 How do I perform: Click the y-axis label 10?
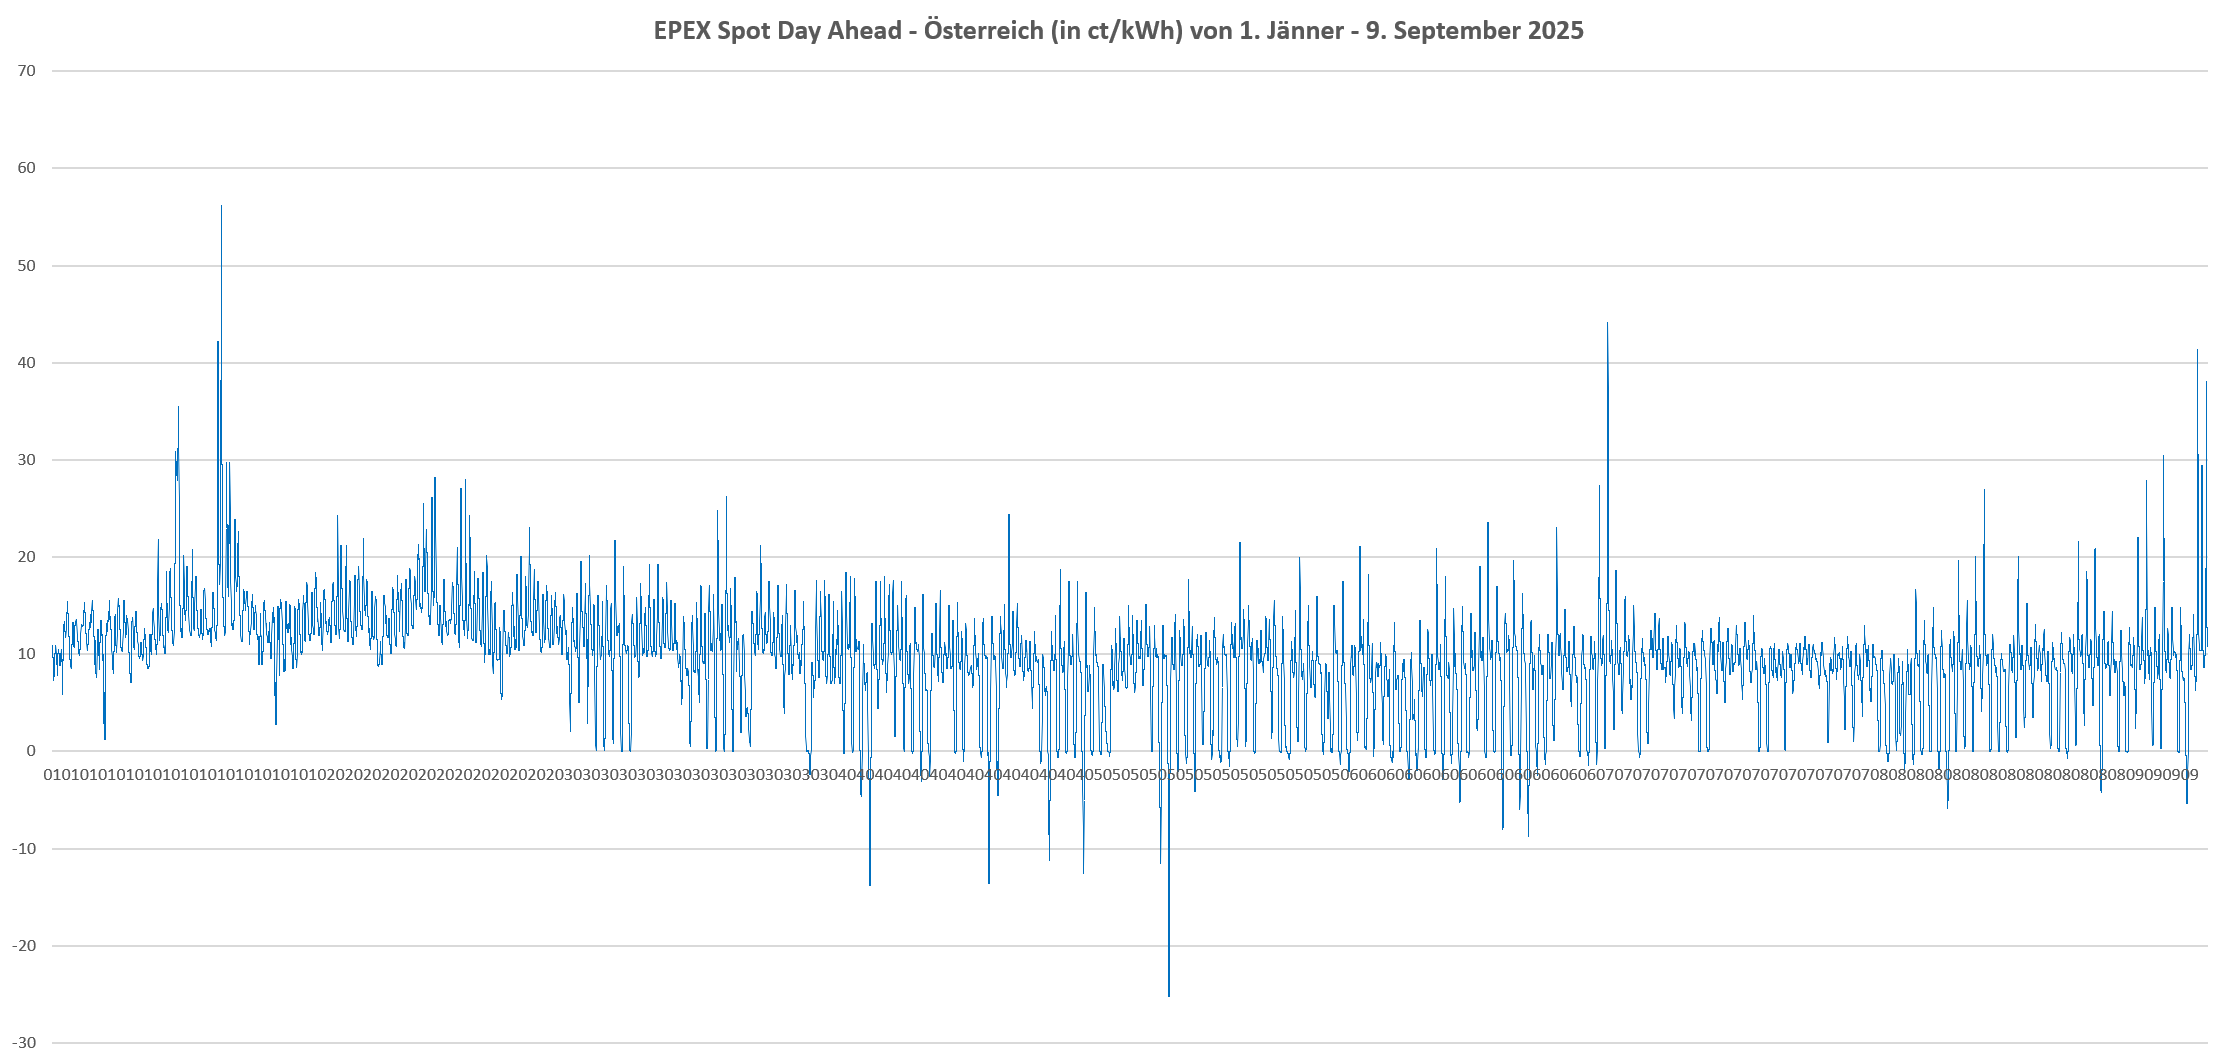(x=27, y=654)
